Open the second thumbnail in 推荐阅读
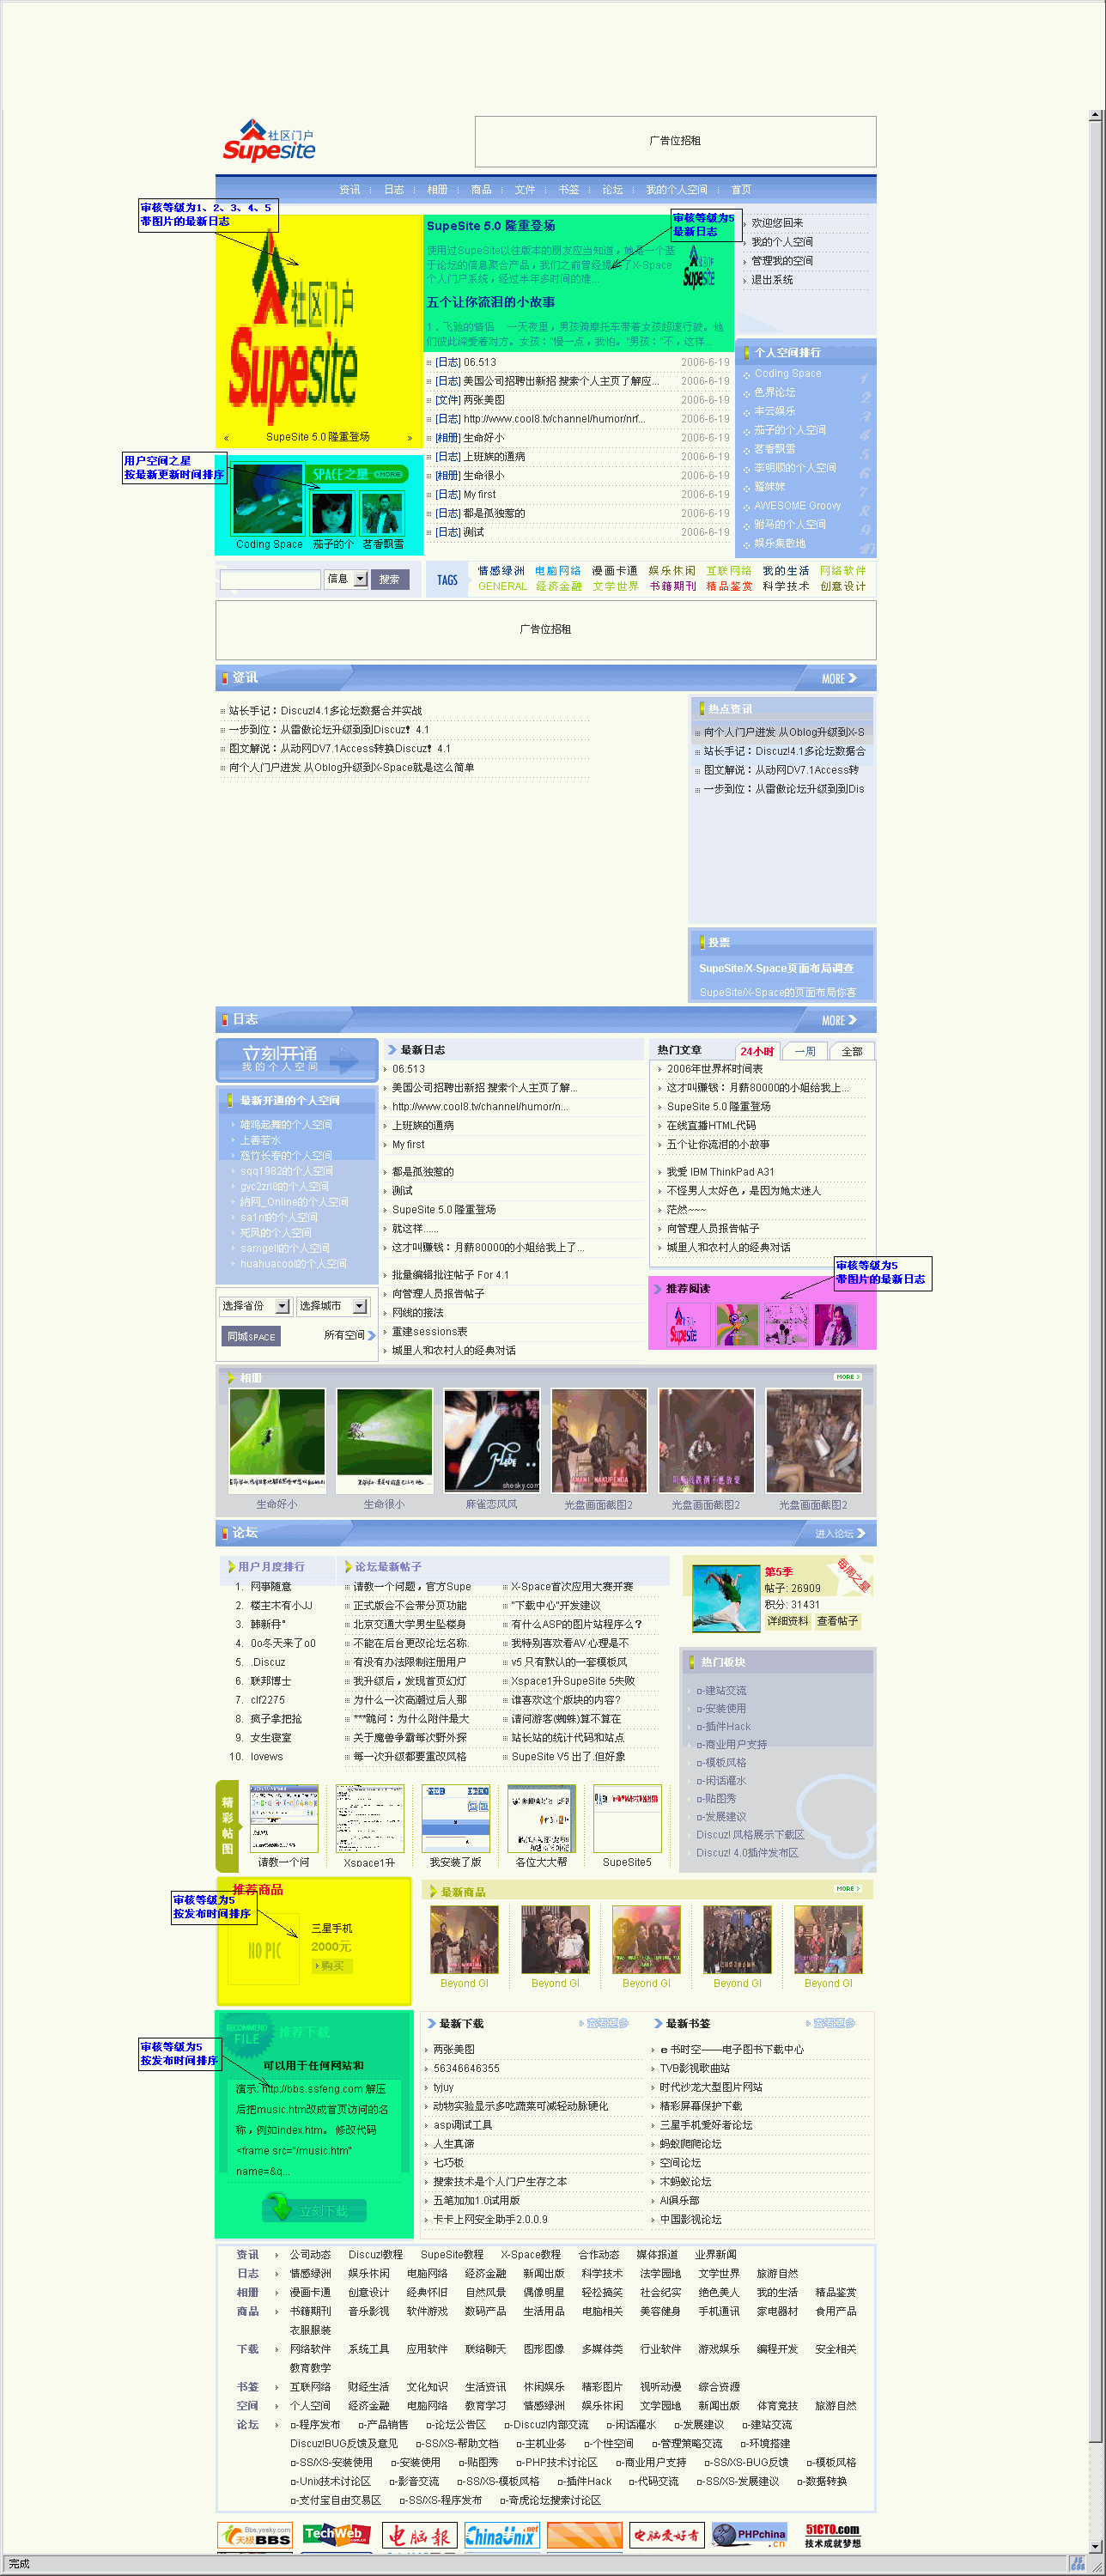 coord(737,1325)
